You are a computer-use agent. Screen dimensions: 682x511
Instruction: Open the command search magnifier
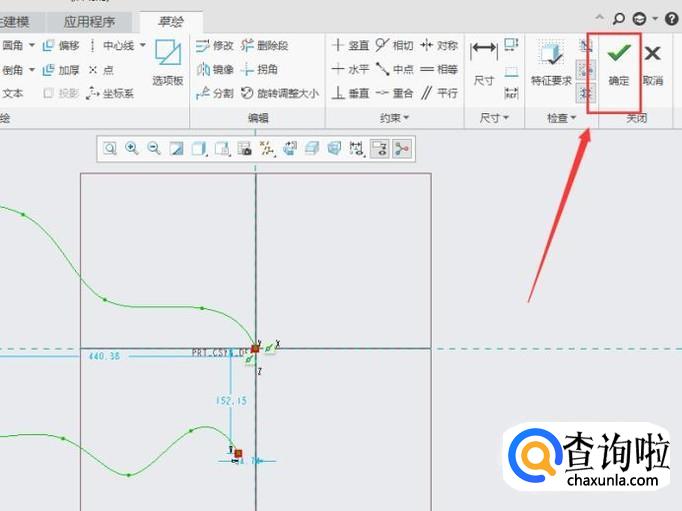click(x=618, y=19)
